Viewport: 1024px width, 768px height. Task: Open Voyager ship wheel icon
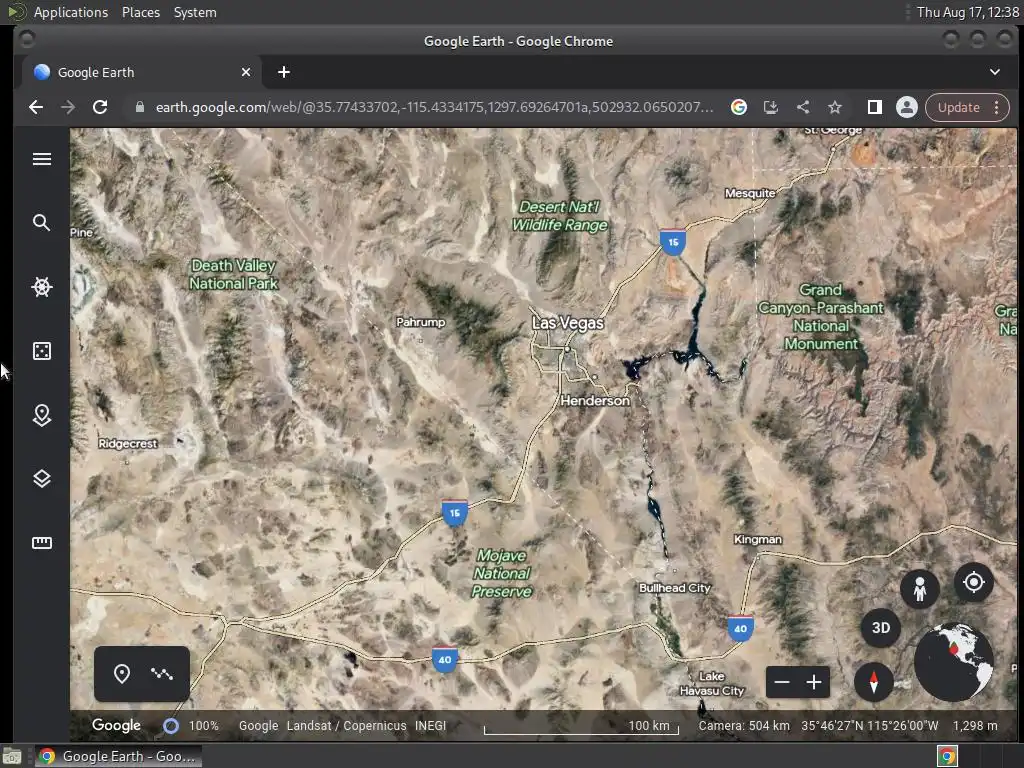pyautogui.click(x=42, y=287)
